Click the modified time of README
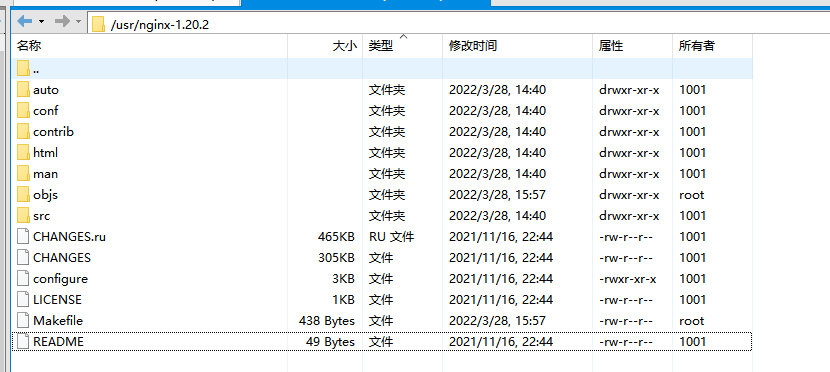Viewport: 830px width, 372px height. pyautogui.click(x=501, y=342)
